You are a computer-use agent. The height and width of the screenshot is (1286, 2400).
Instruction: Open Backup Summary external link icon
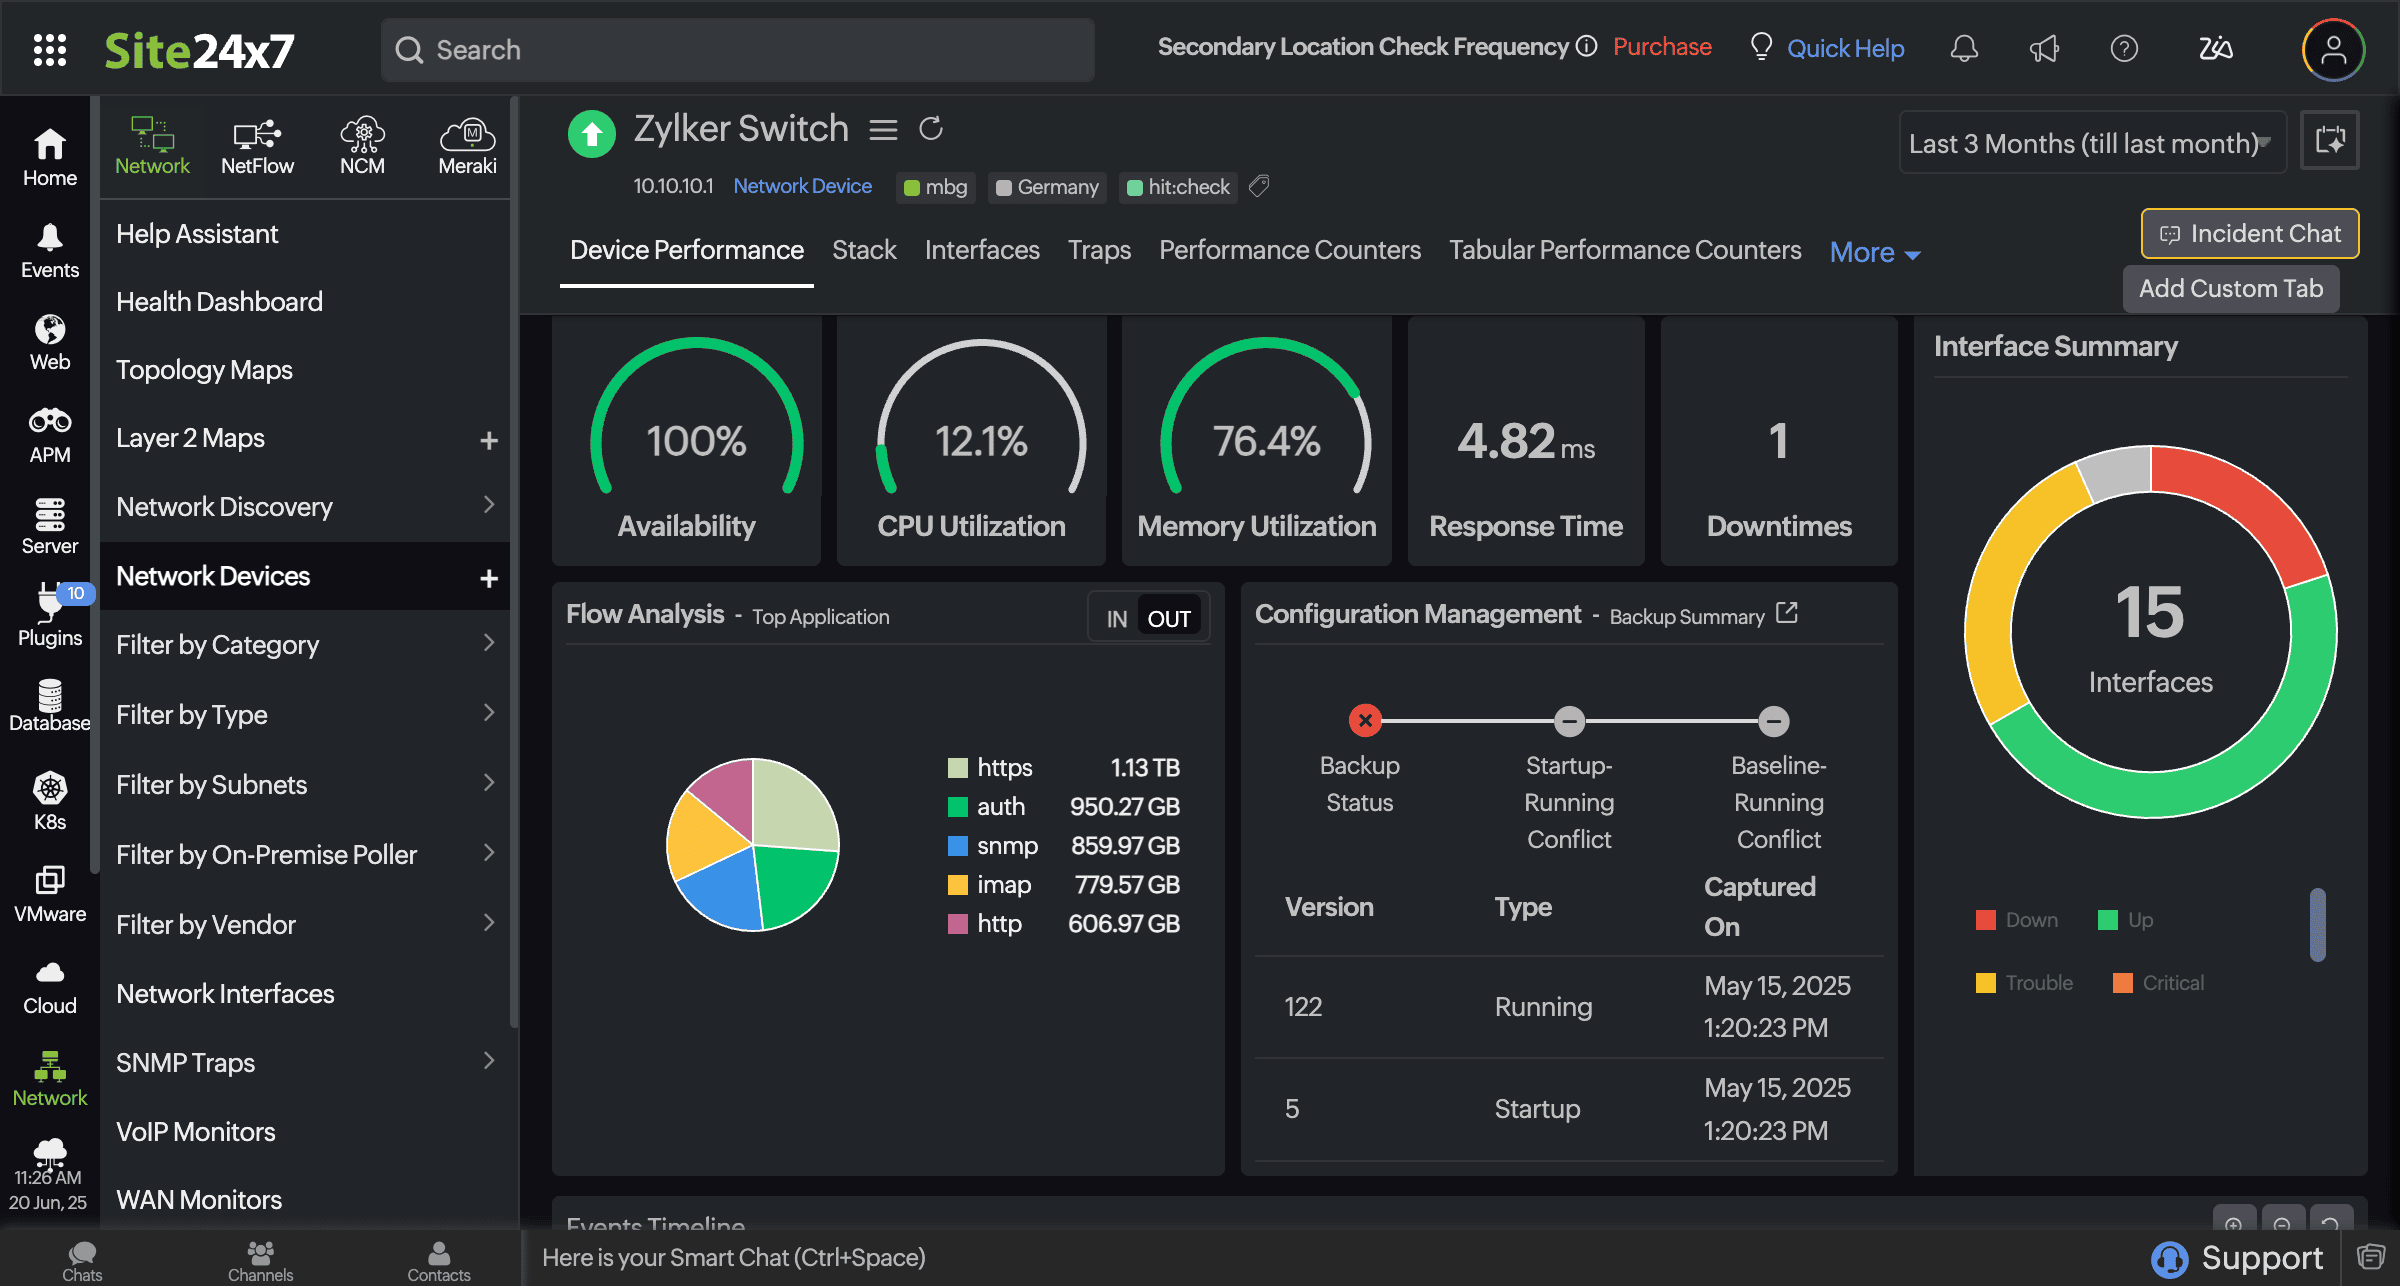[x=1787, y=613]
